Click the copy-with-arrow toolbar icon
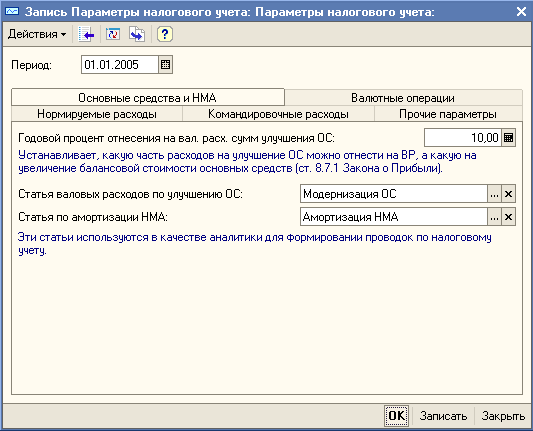 pos(137,34)
